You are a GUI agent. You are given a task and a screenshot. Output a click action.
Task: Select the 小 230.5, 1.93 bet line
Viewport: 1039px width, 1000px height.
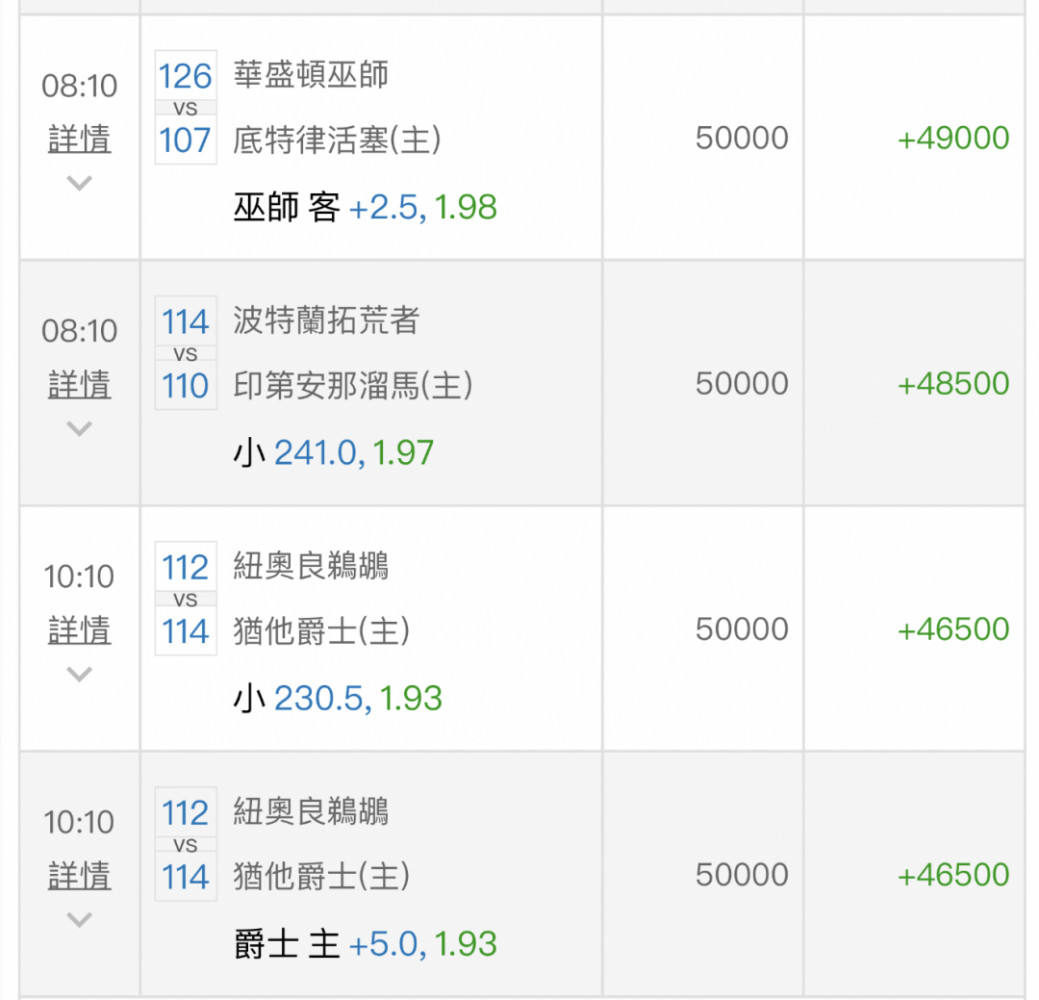tap(338, 698)
